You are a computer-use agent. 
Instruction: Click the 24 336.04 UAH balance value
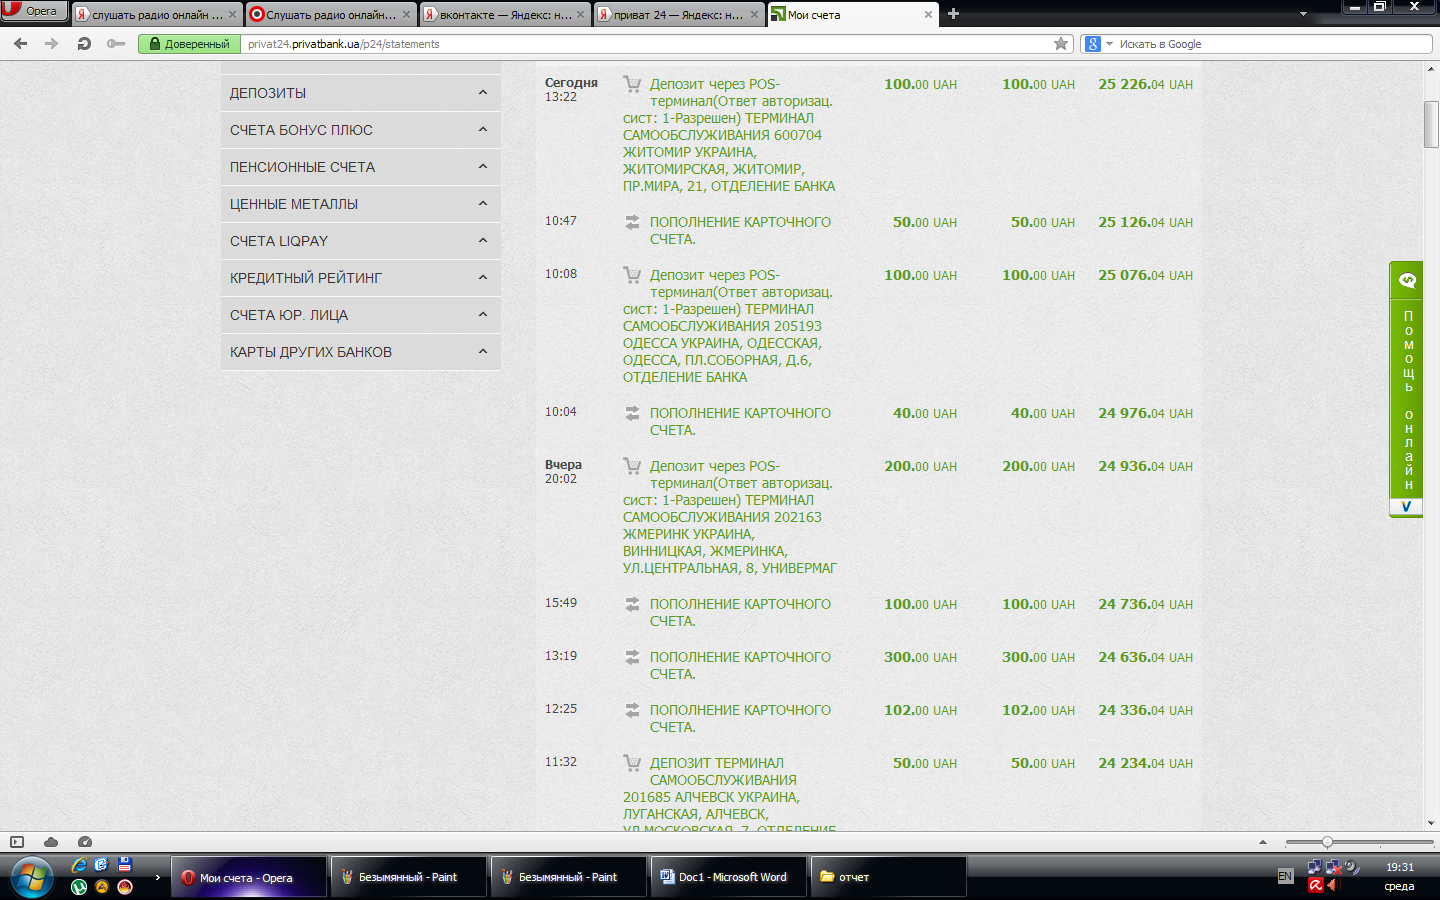click(x=1145, y=710)
